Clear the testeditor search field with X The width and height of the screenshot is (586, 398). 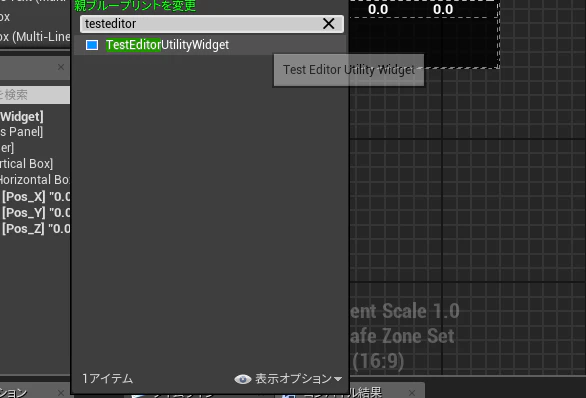tap(329, 24)
